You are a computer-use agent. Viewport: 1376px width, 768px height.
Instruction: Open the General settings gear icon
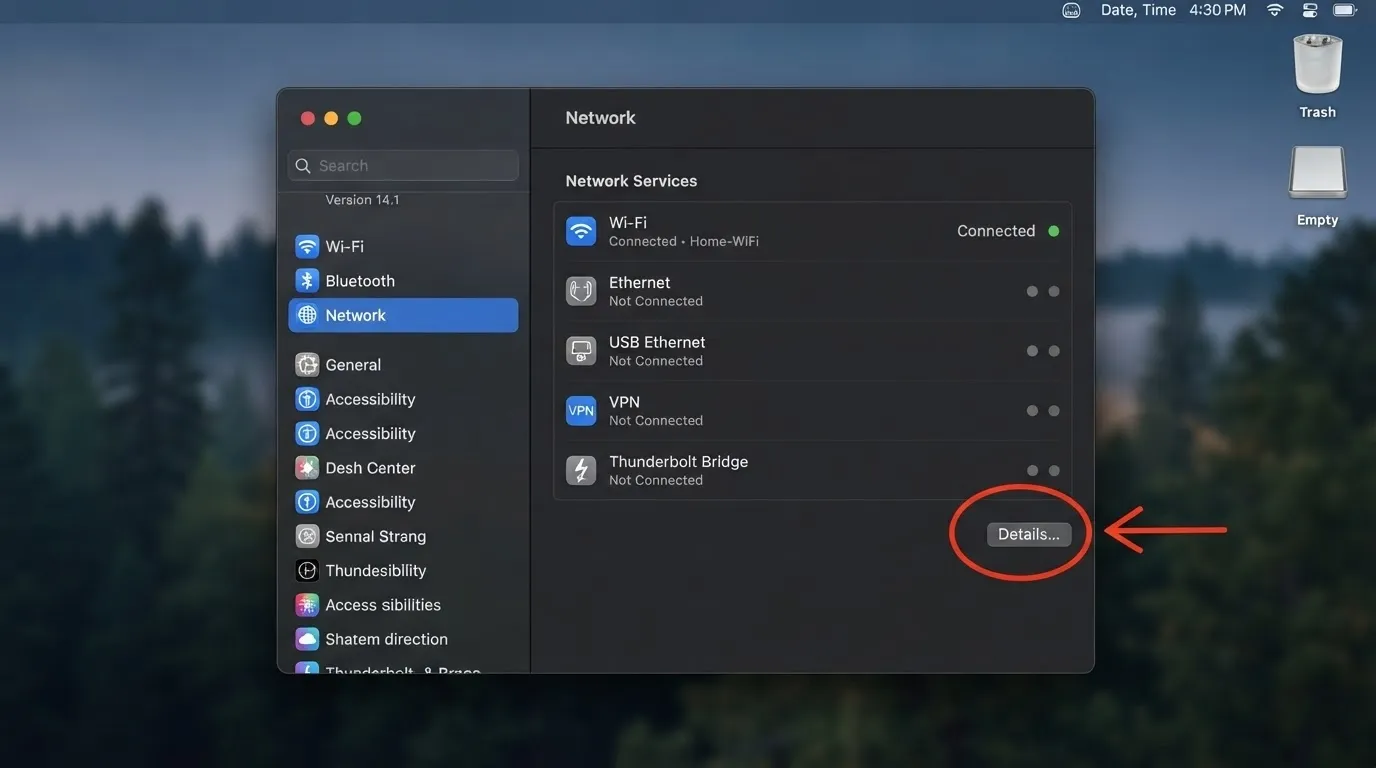[307, 365]
